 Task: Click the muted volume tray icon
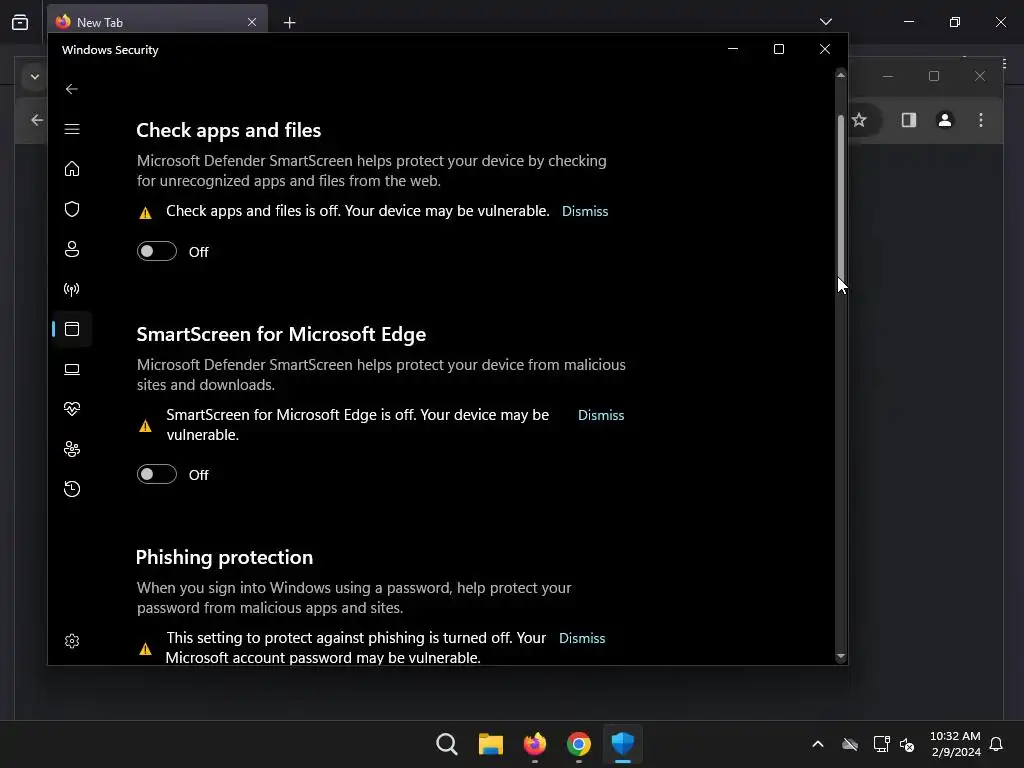point(907,744)
